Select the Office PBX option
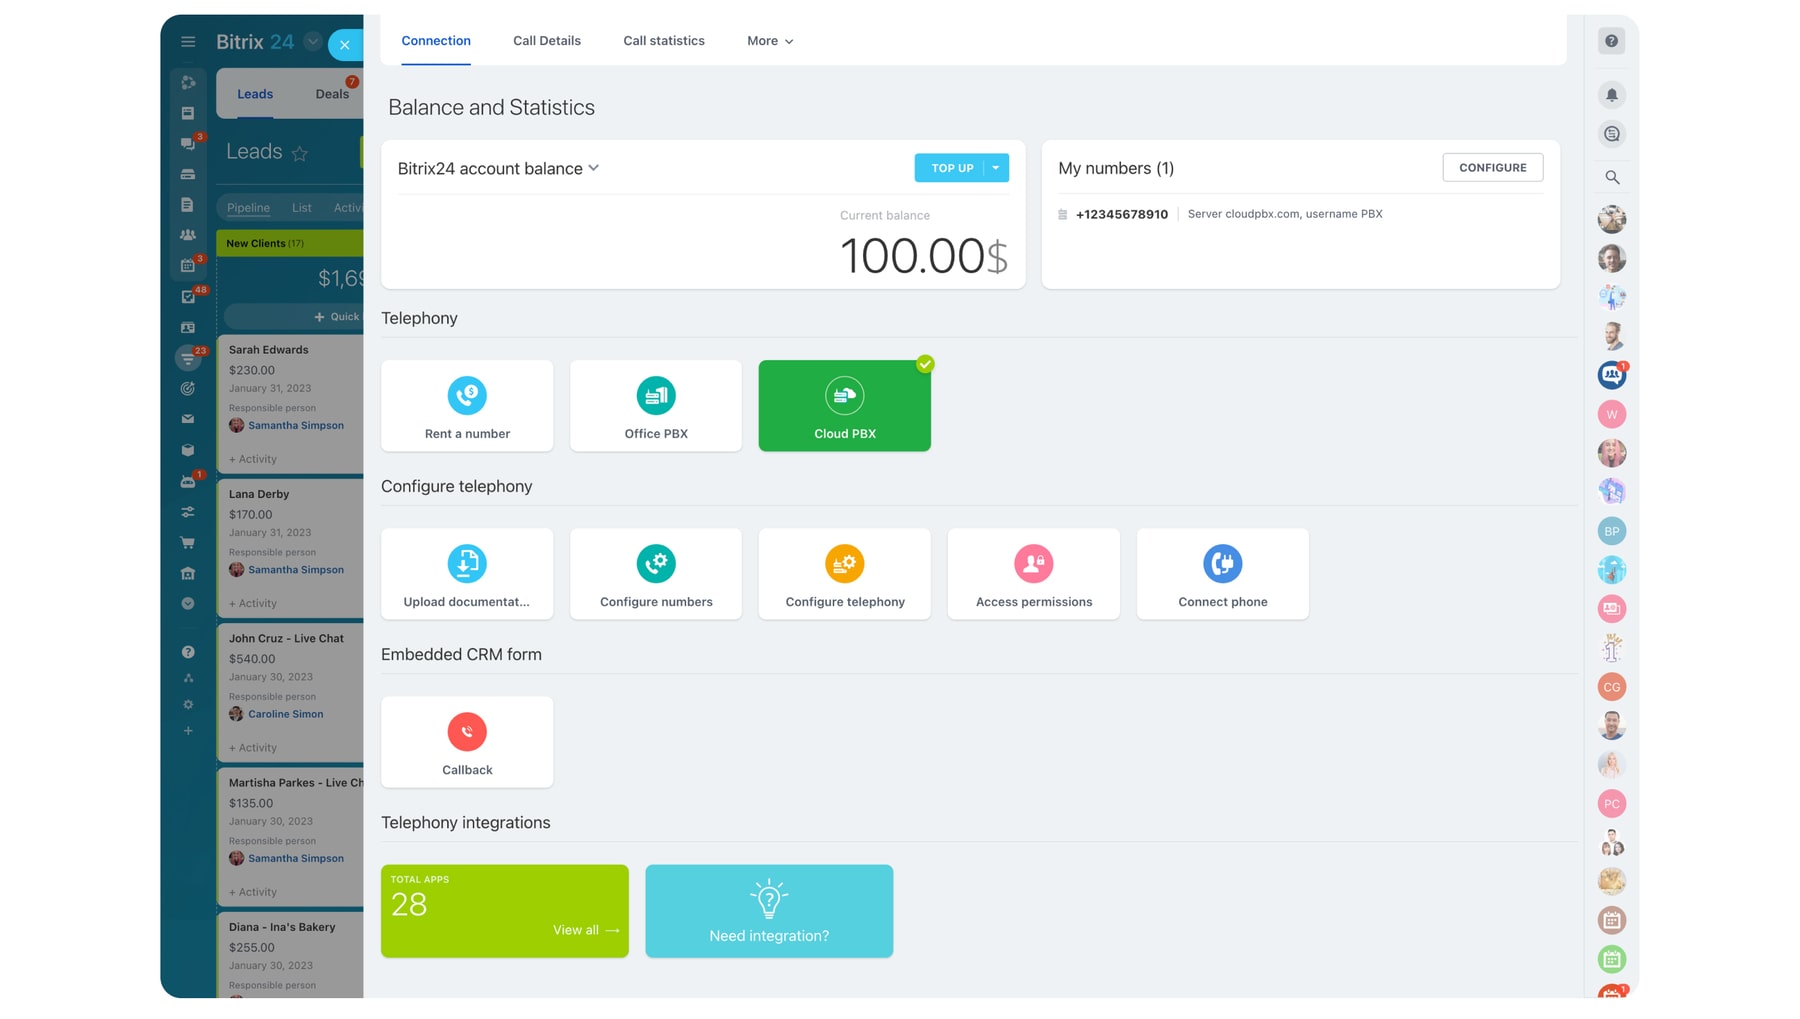1800x1019 pixels. coord(655,406)
